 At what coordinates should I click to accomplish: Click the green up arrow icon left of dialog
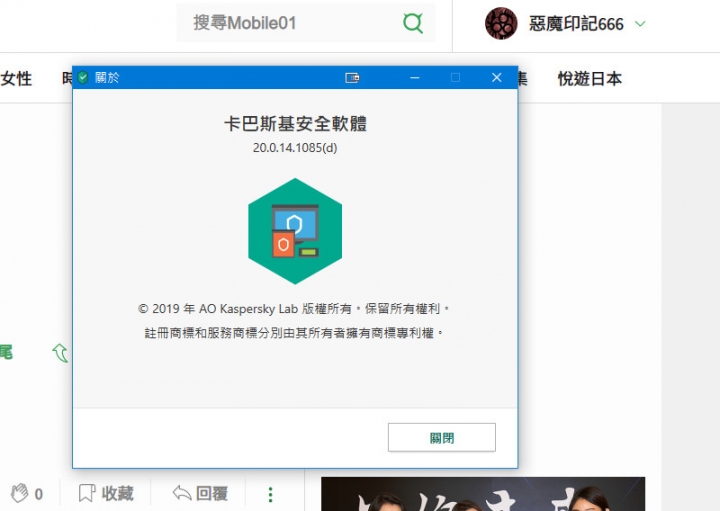(60, 353)
